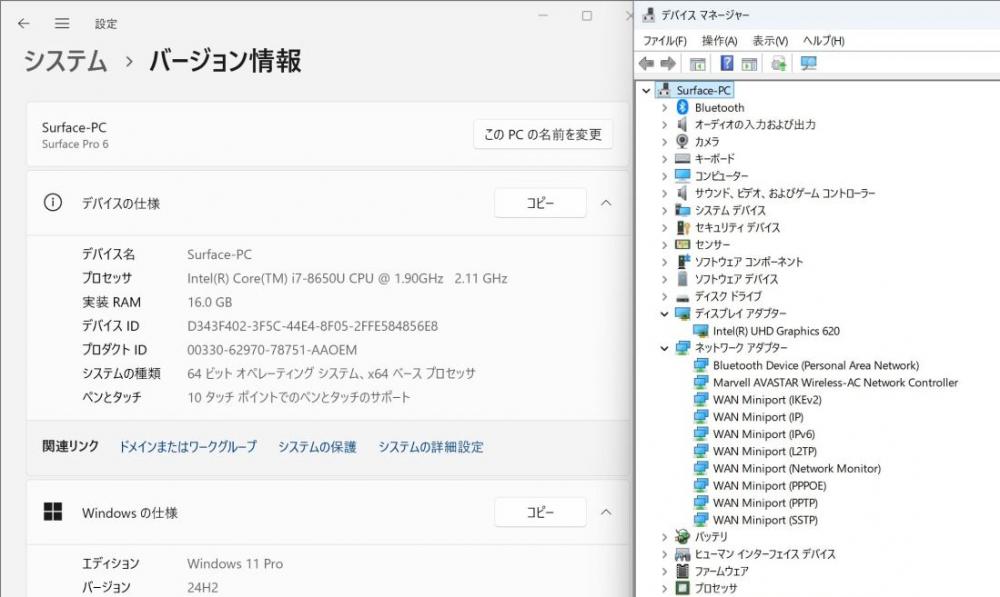Screen dimensions: 1000x597
Task: Collapse the Surface-PC root node
Action: click(646, 91)
